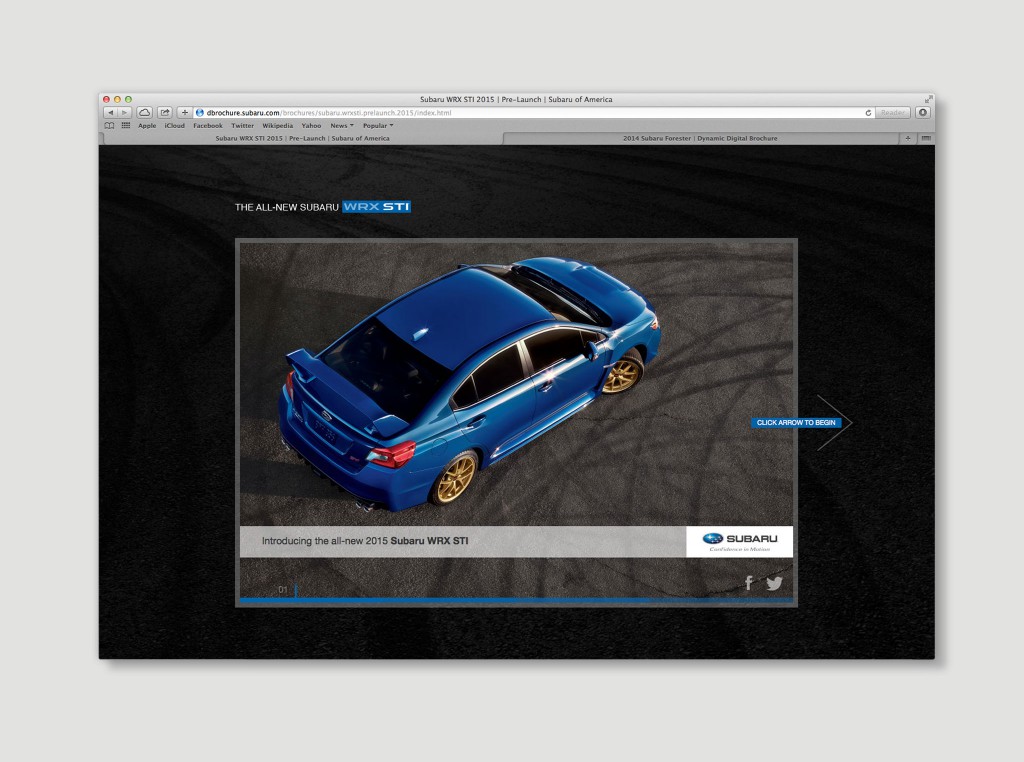Image resolution: width=1024 pixels, height=762 pixels.
Task: Add a bookmark with the plus button beside the address bar
Action: coord(185,113)
